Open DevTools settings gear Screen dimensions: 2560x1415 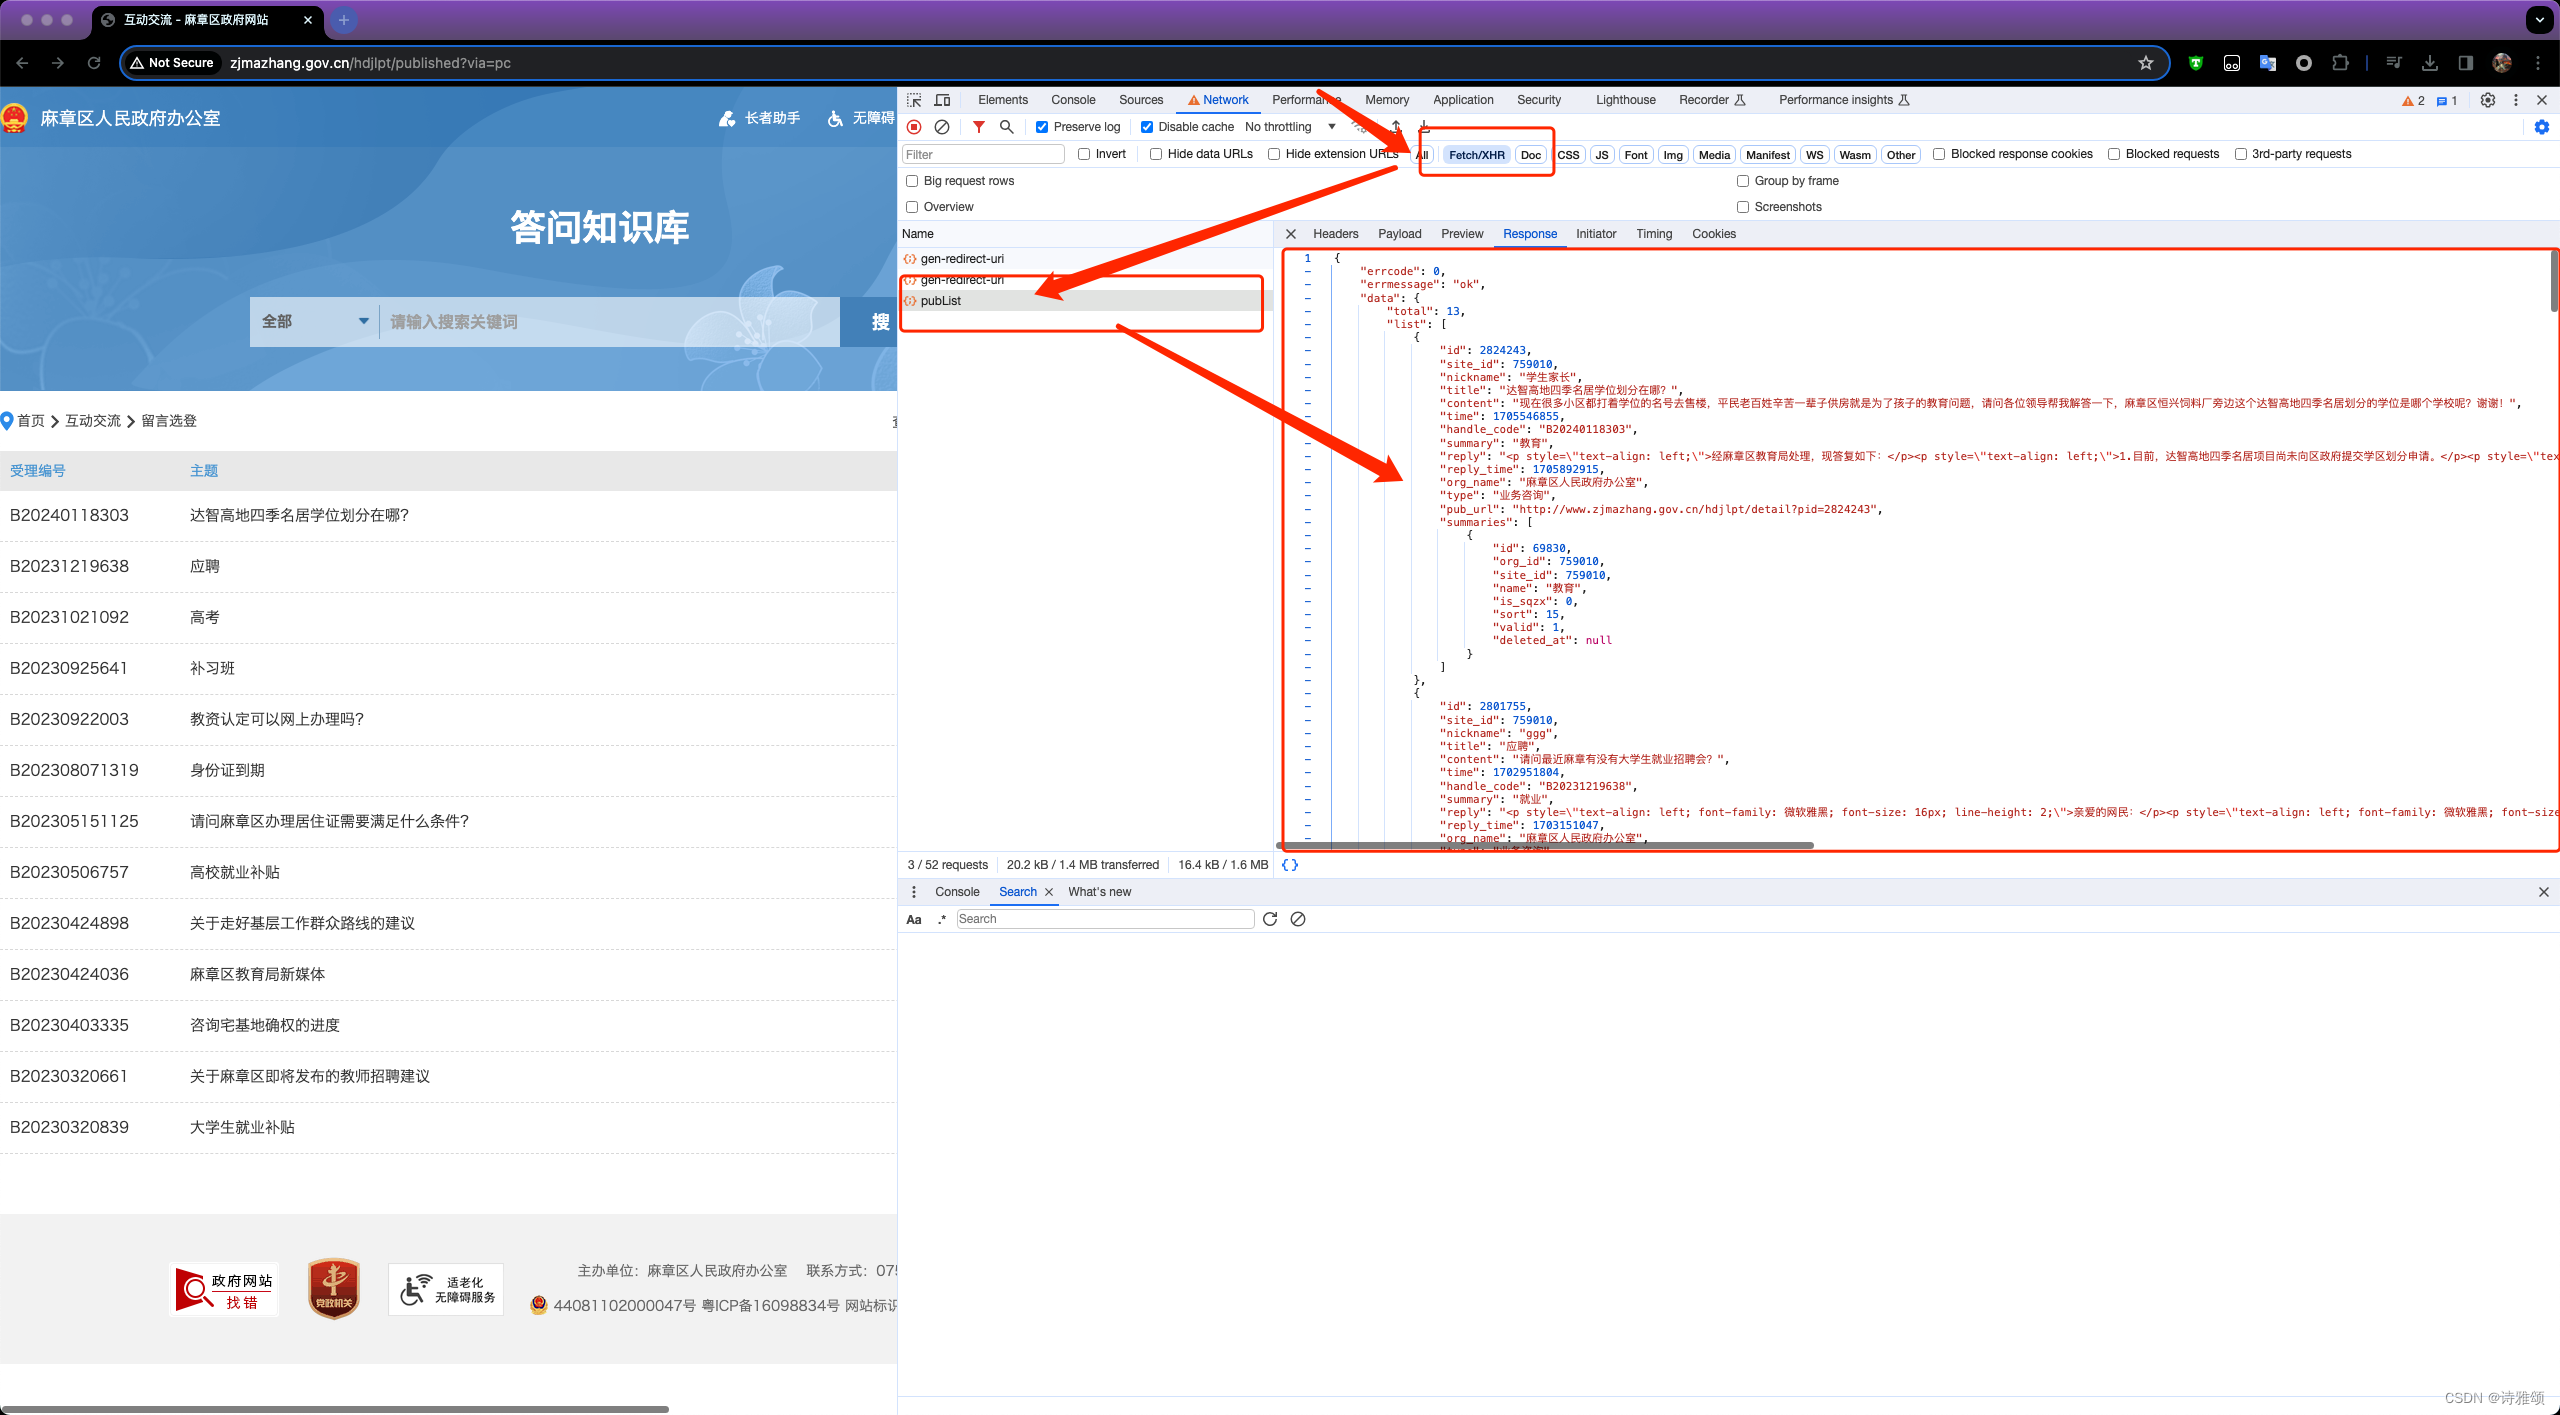coord(2488,100)
